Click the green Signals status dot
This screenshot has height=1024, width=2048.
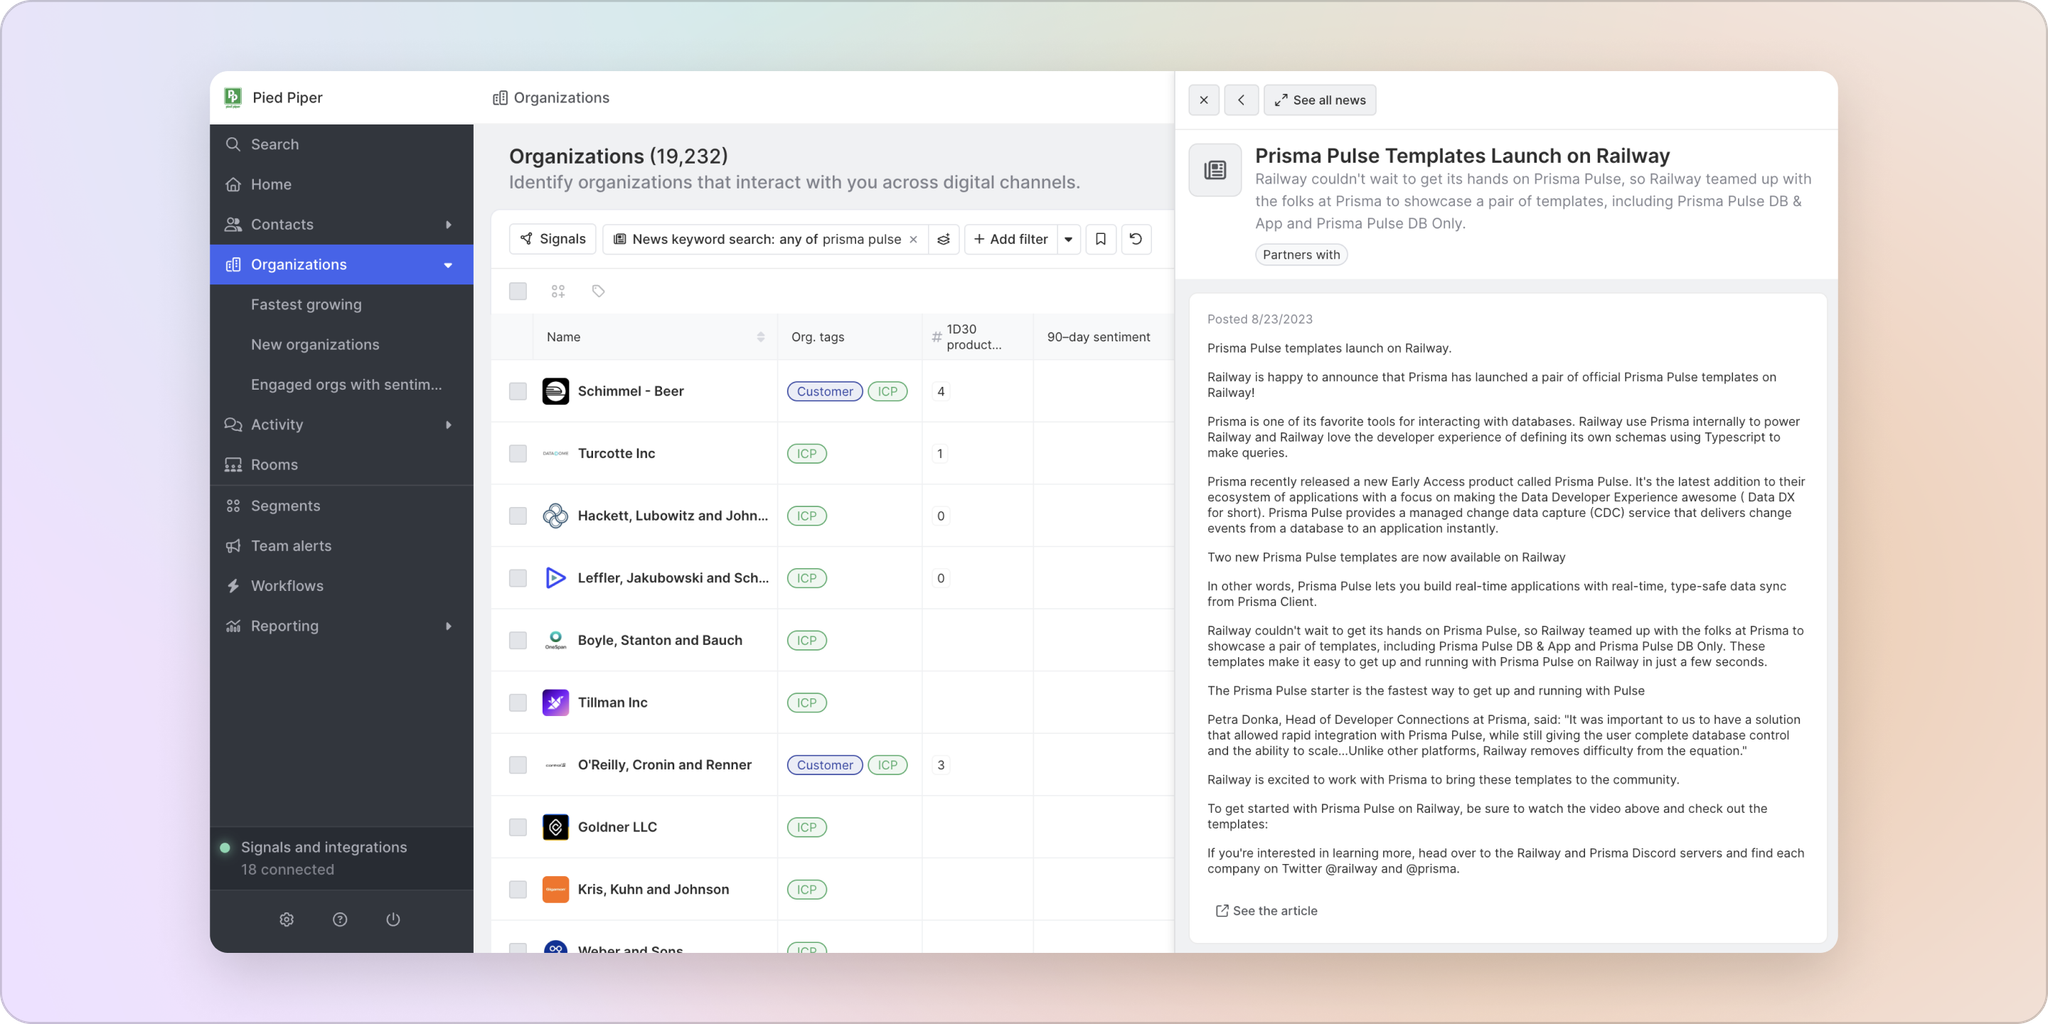click(x=225, y=848)
